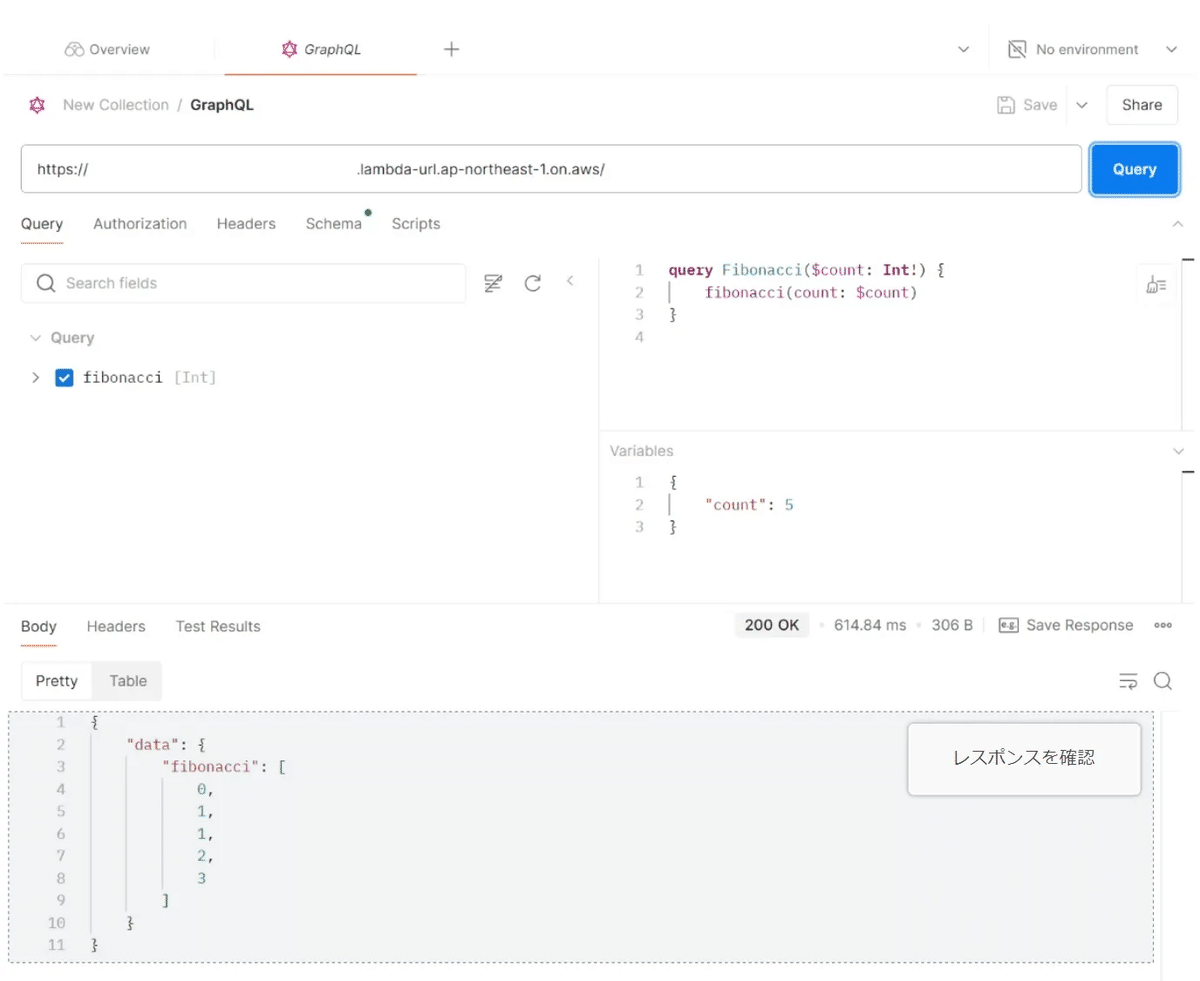Open the beautify icon in the query editor
The image size is (1200, 981).
[1156, 283]
